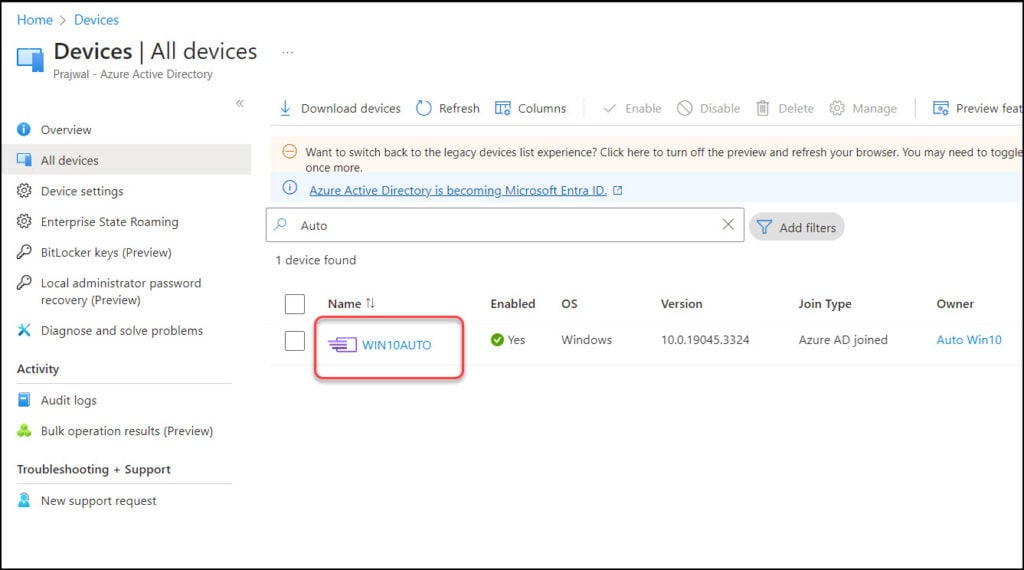Check the WIN10AUTO row checkbox
Image resolution: width=1024 pixels, height=570 pixels.
click(295, 340)
